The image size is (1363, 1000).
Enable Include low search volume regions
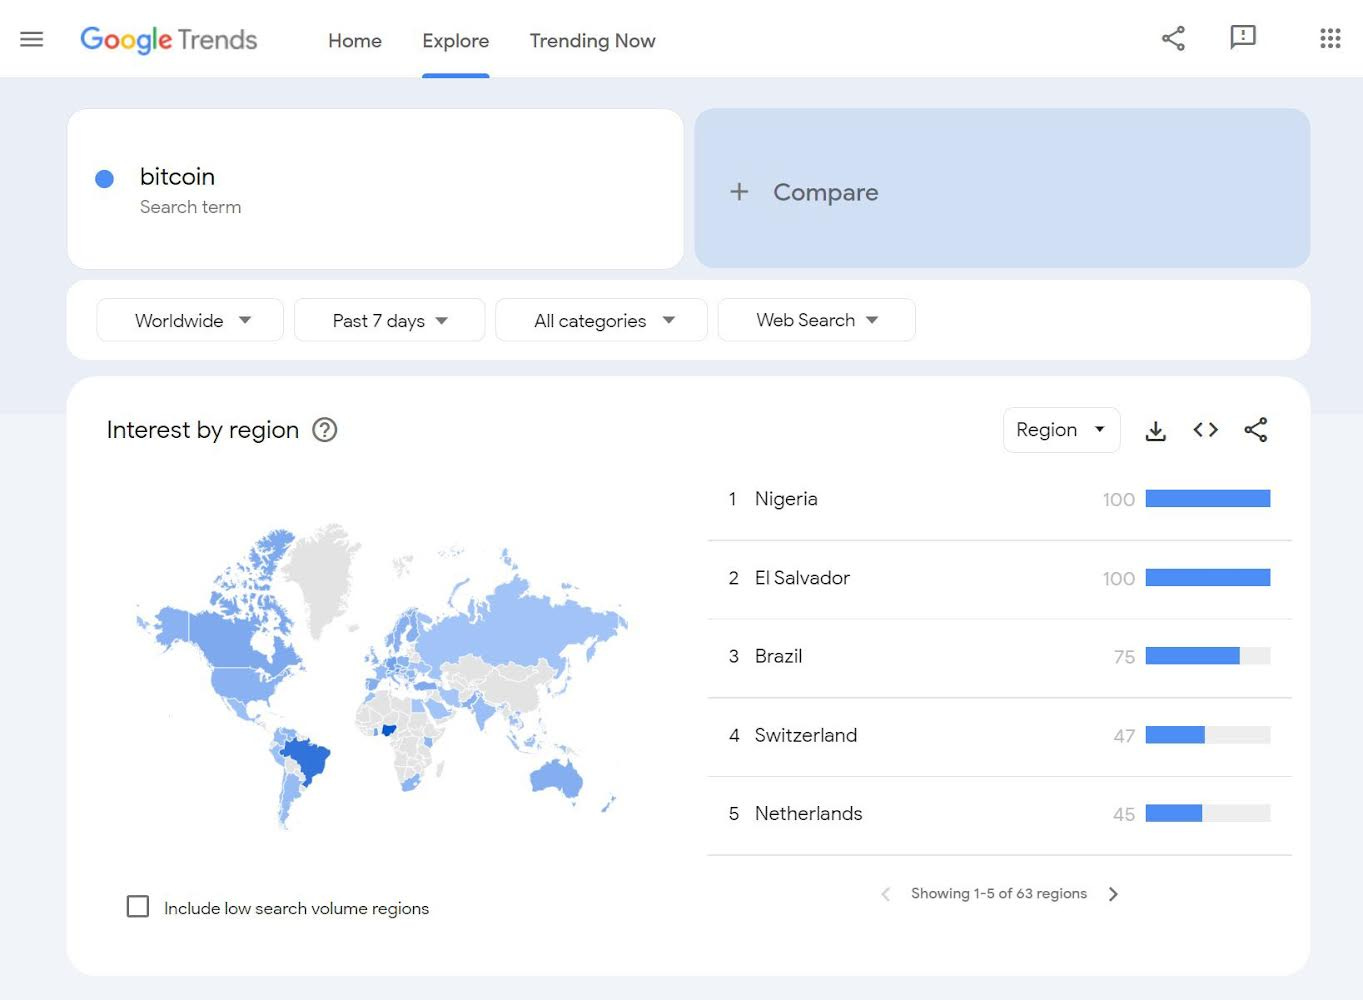[138, 907]
